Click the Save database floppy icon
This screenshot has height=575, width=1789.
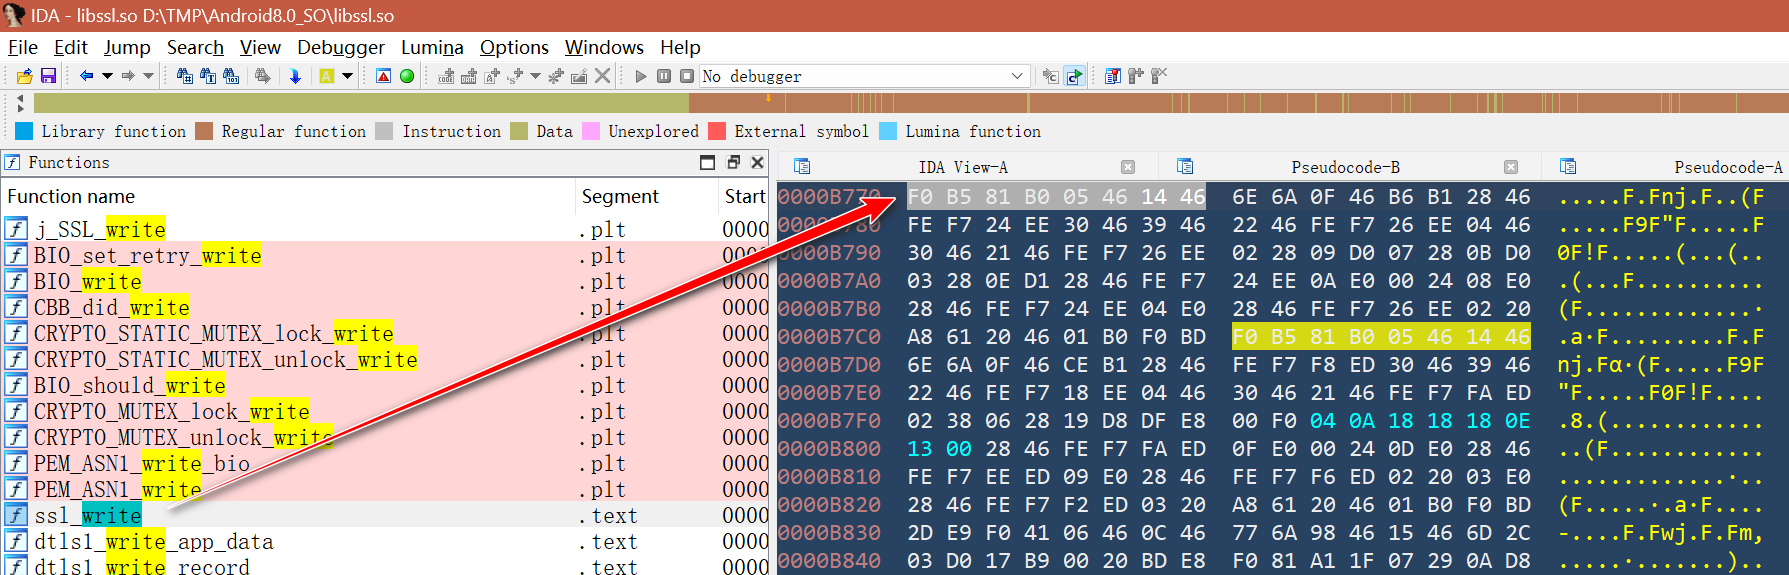point(48,76)
